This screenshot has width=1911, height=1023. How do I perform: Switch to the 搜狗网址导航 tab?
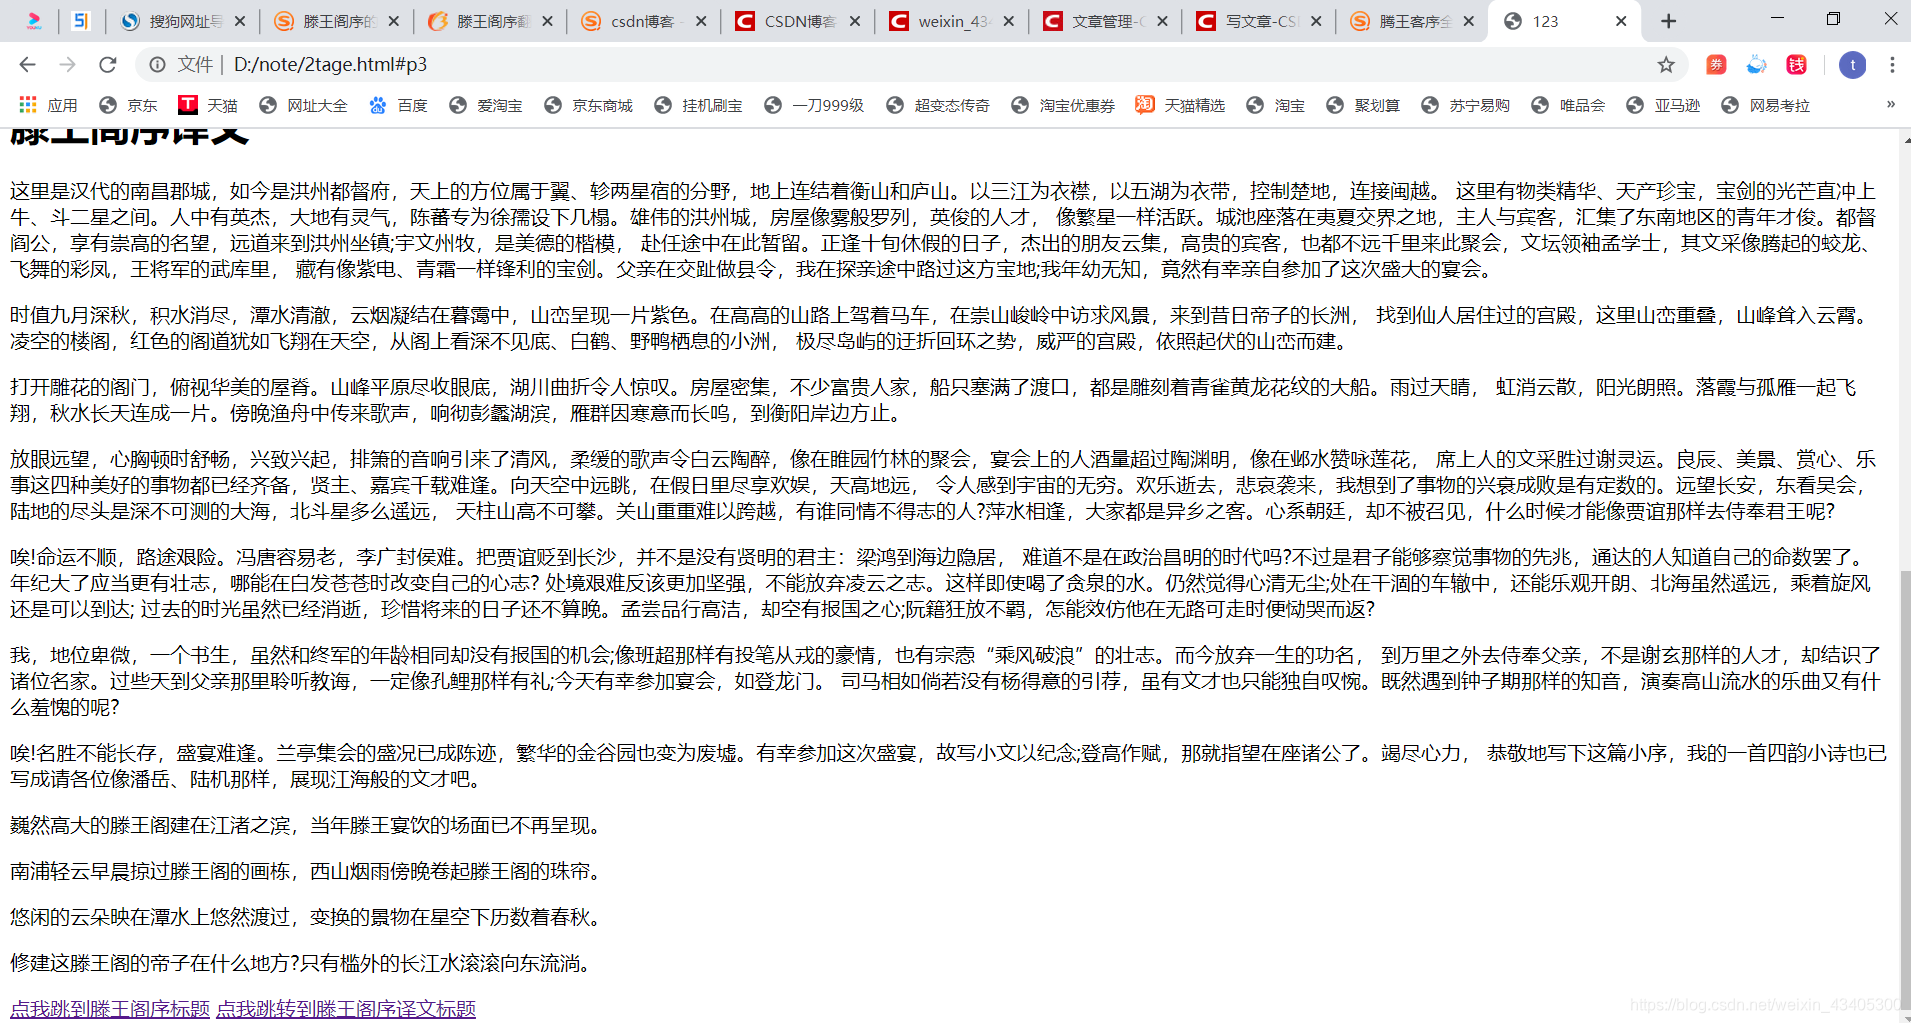point(183,21)
